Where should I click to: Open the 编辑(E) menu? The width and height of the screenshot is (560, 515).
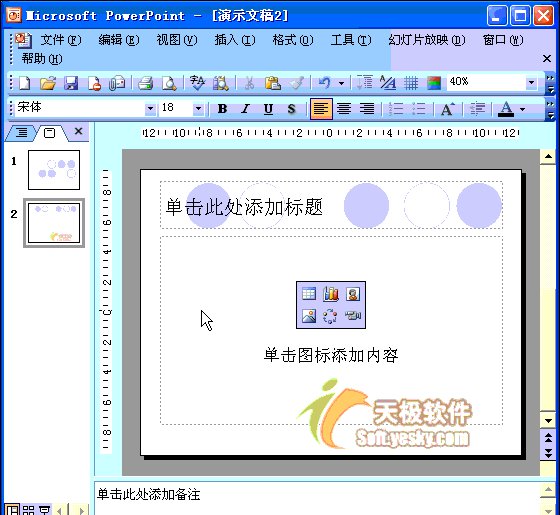pos(119,40)
